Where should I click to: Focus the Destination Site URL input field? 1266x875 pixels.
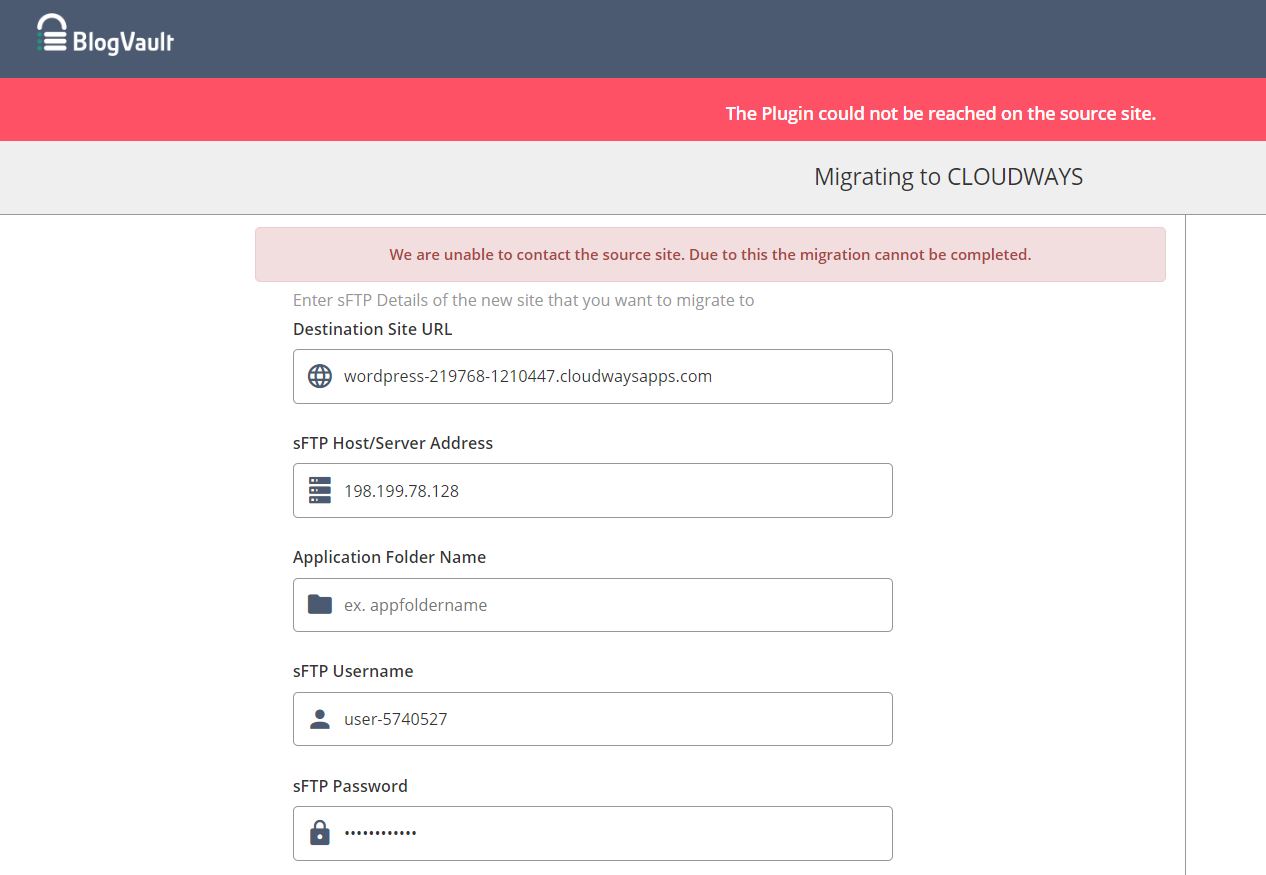click(x=593, y=376)
